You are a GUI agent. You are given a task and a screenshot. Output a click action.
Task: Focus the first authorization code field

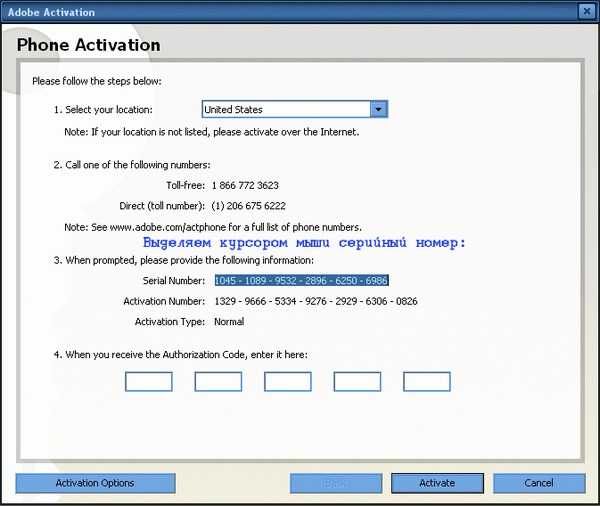point(149,382)
